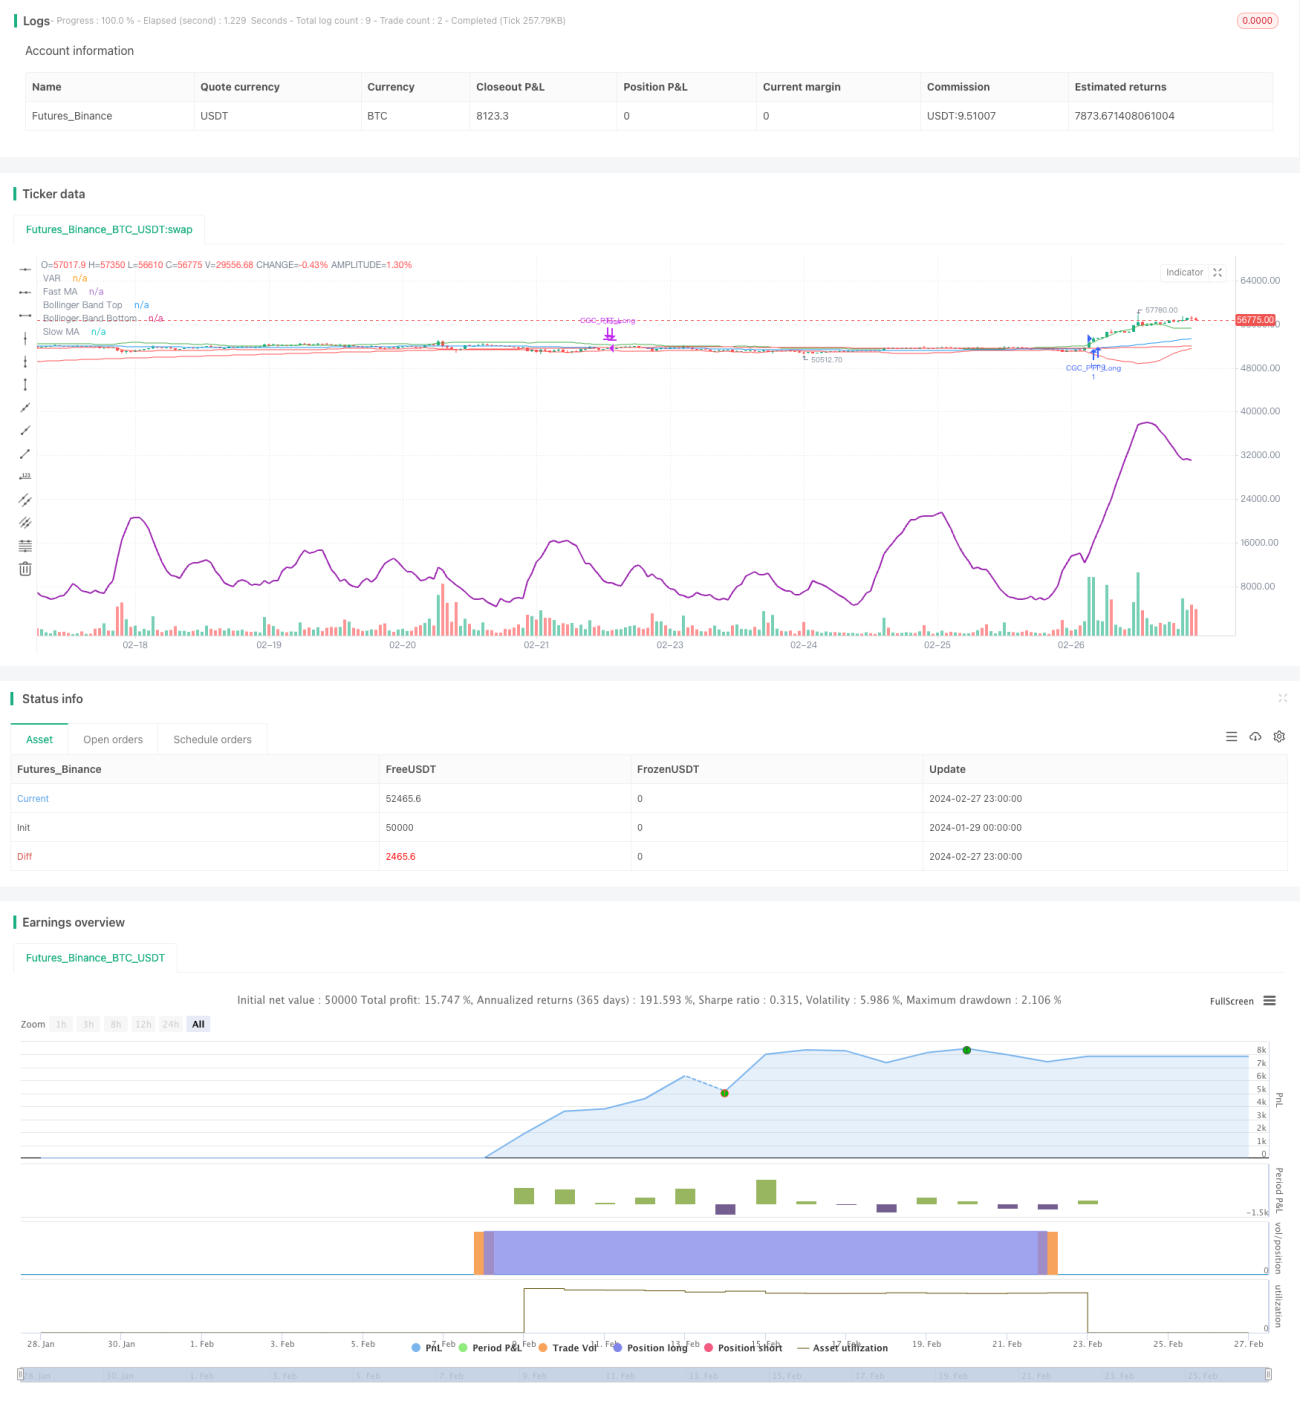Switch to the Schedule orders tab
Viewport: 1300px width, 1404px height.
coord(212,739)
